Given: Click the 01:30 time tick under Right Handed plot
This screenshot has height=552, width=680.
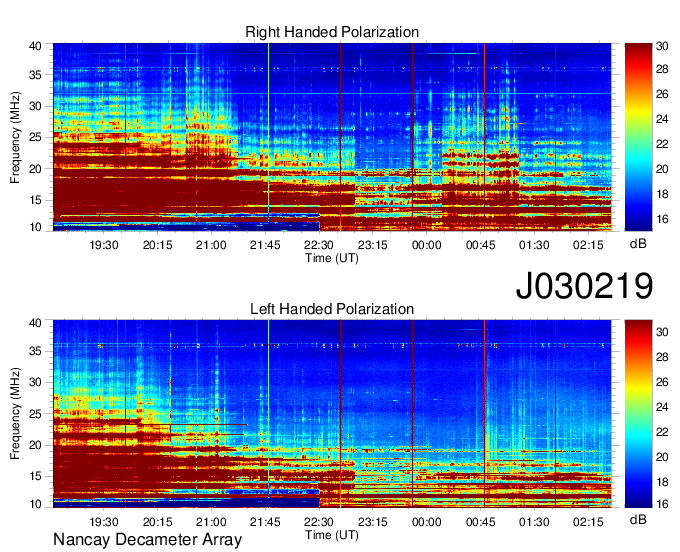Looking at the screenshot, I should pyautogui.click(x=534, y=245).
